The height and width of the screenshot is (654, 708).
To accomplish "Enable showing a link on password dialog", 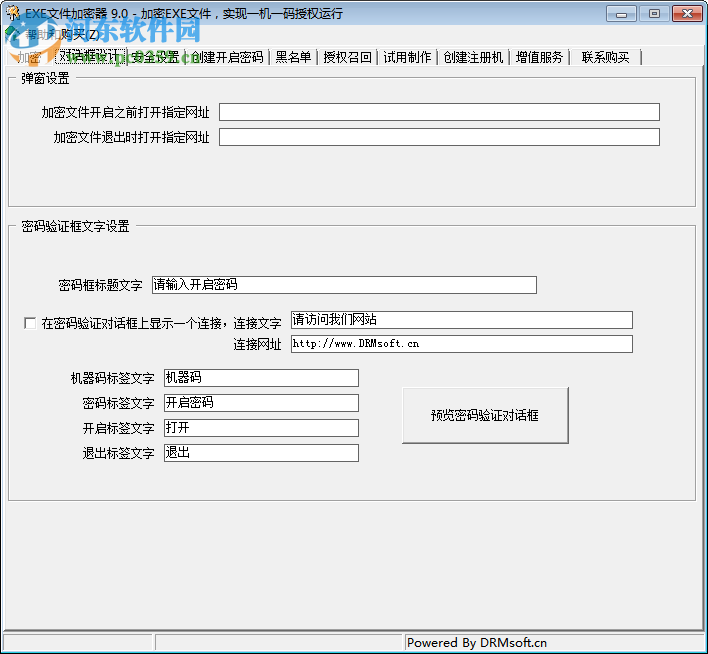I will (x=30, y=323).
